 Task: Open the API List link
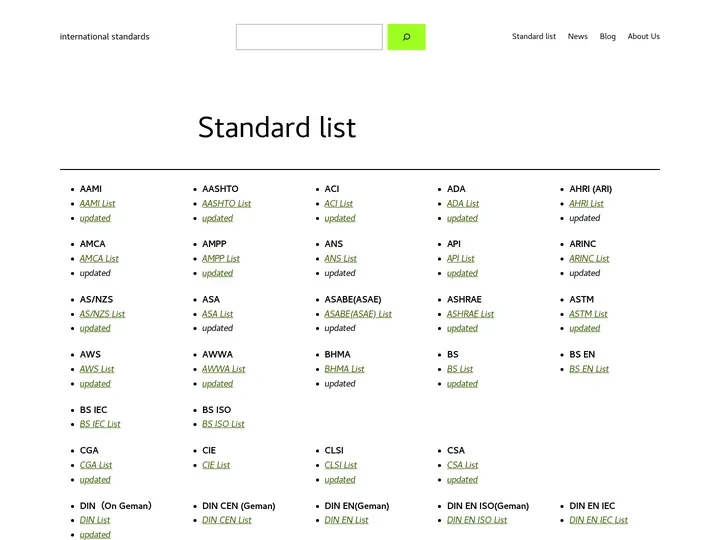click(x=461, y=259)
